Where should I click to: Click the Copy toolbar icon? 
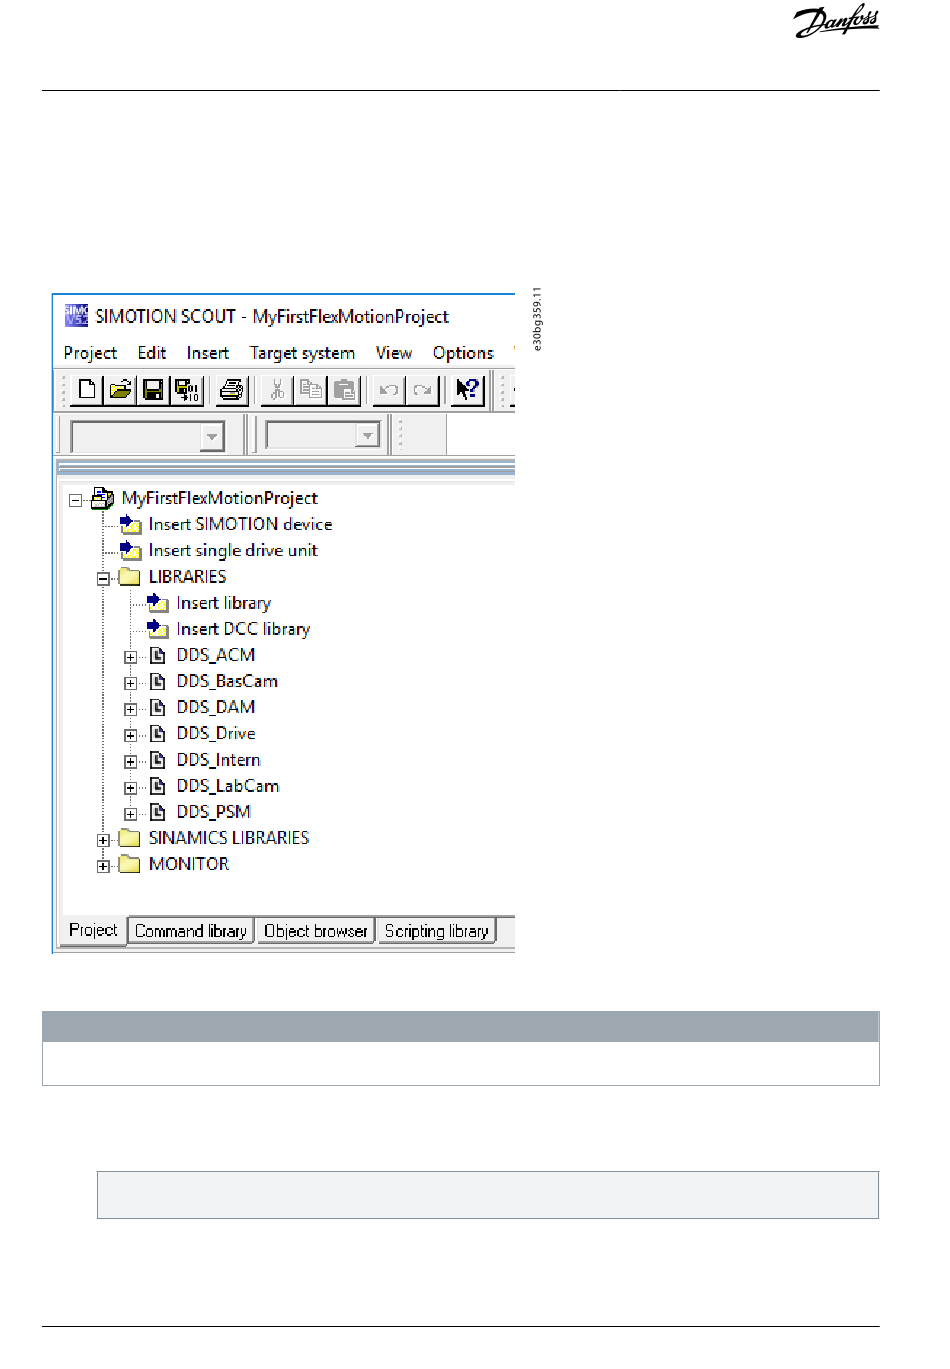tap(311, 389)
